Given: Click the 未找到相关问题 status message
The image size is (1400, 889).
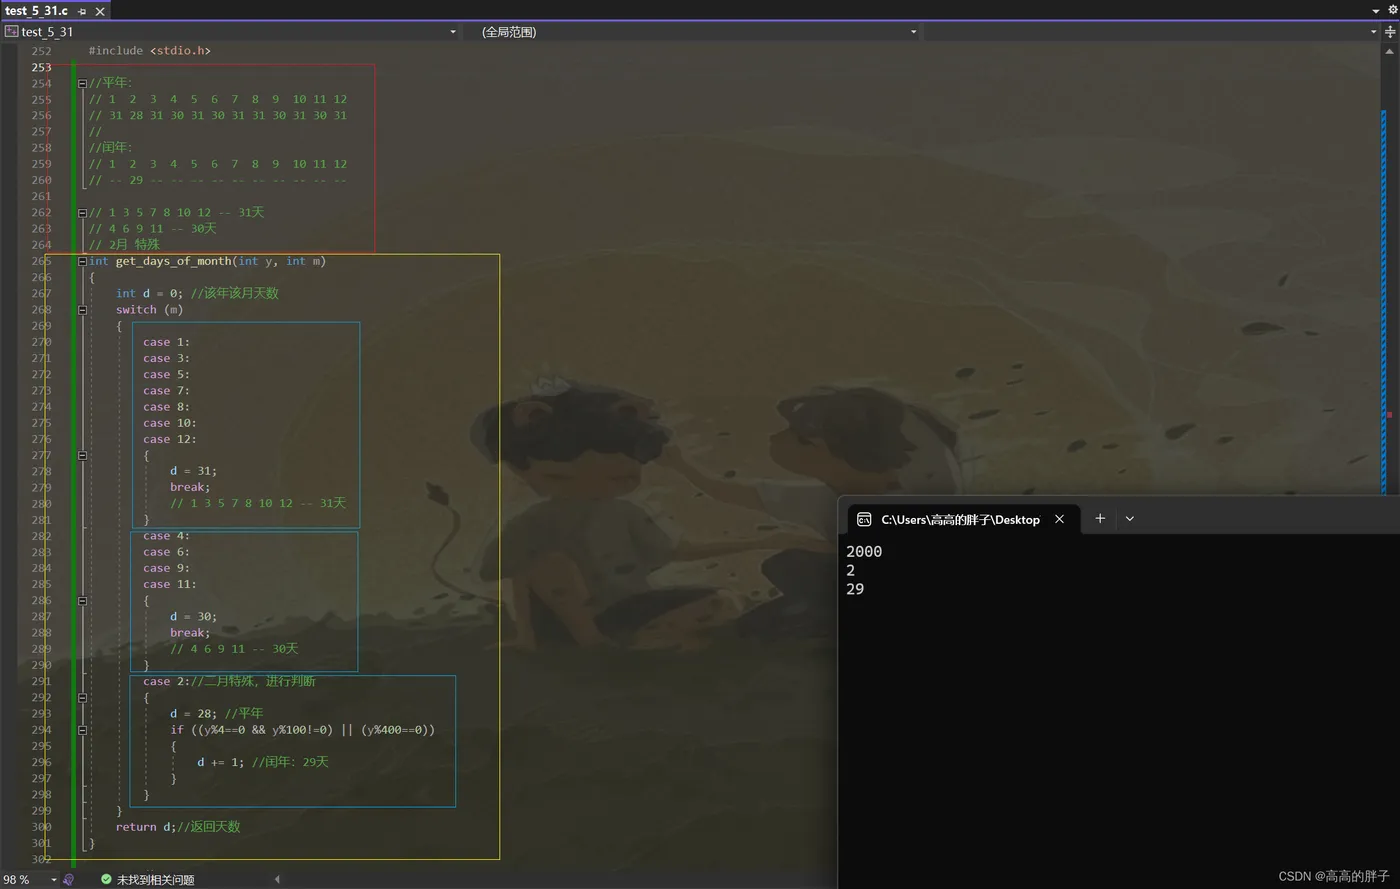Looking at the screenshot, I should pos(155,880).
